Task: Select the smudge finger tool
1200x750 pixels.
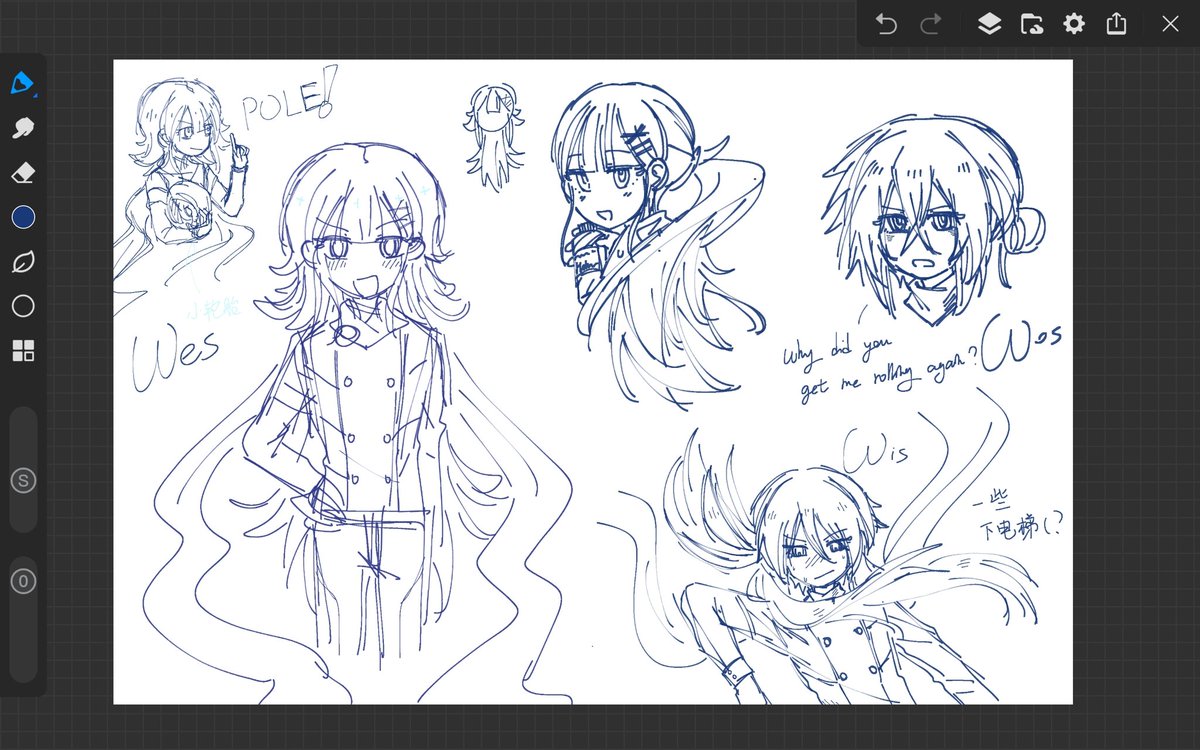Action: coord(23,127)
